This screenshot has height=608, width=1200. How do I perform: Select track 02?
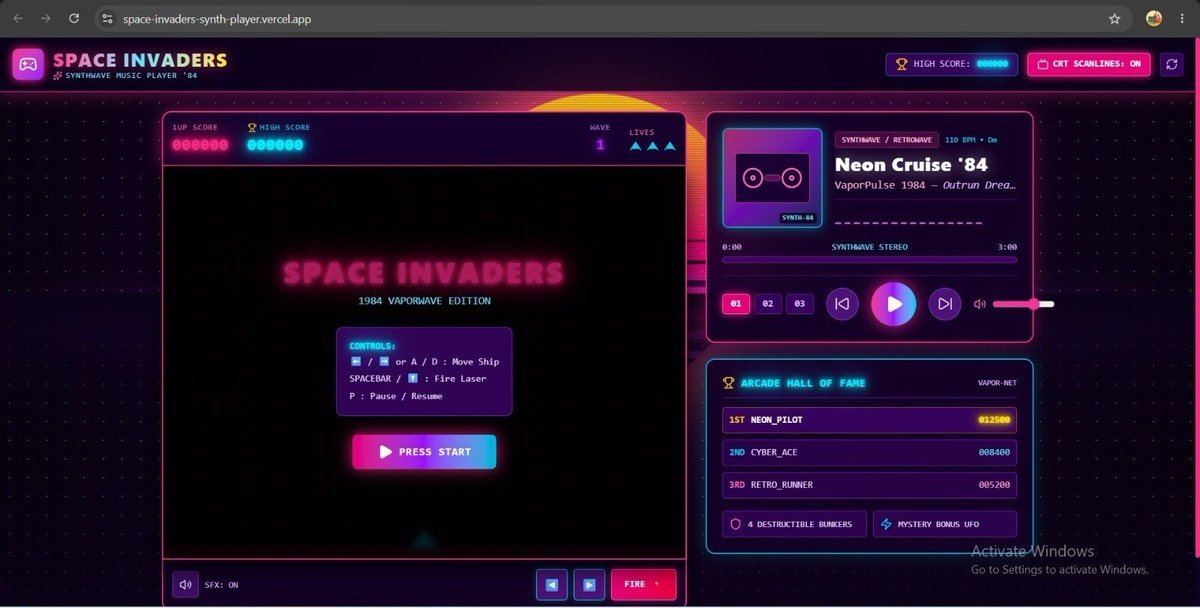point(768,304)
